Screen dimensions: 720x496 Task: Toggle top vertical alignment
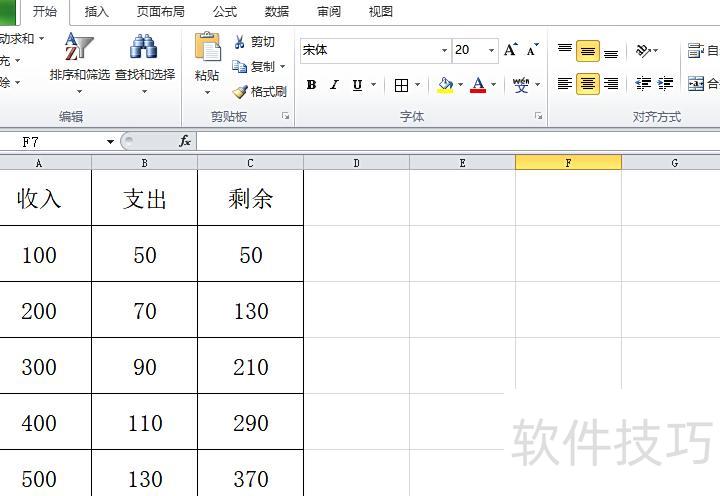[565, 50]
